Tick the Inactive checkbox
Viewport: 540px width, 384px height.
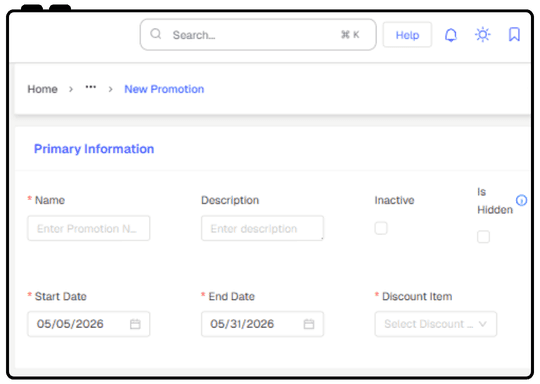coord(381,228)
